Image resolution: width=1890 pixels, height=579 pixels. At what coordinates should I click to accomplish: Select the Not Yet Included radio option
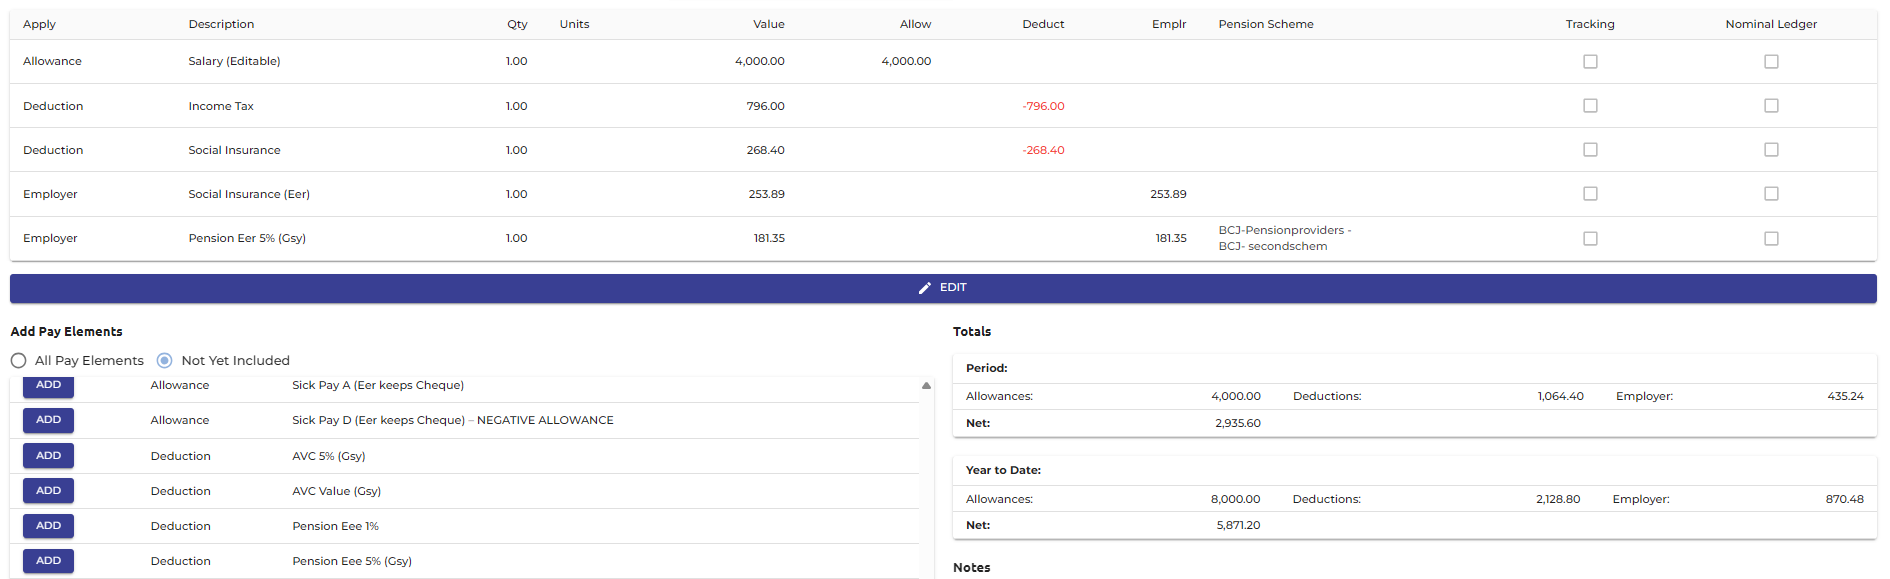point(165,361)
